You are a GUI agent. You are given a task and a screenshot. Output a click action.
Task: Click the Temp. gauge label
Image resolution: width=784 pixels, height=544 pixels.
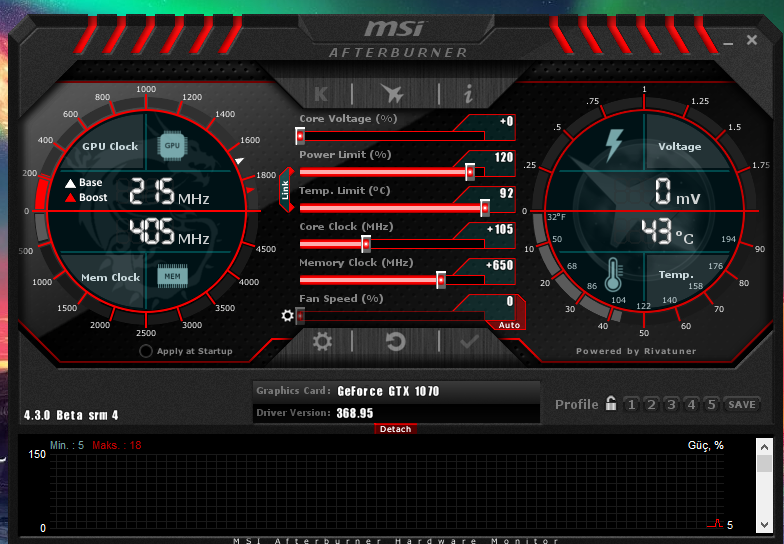(x=676, y=275)
